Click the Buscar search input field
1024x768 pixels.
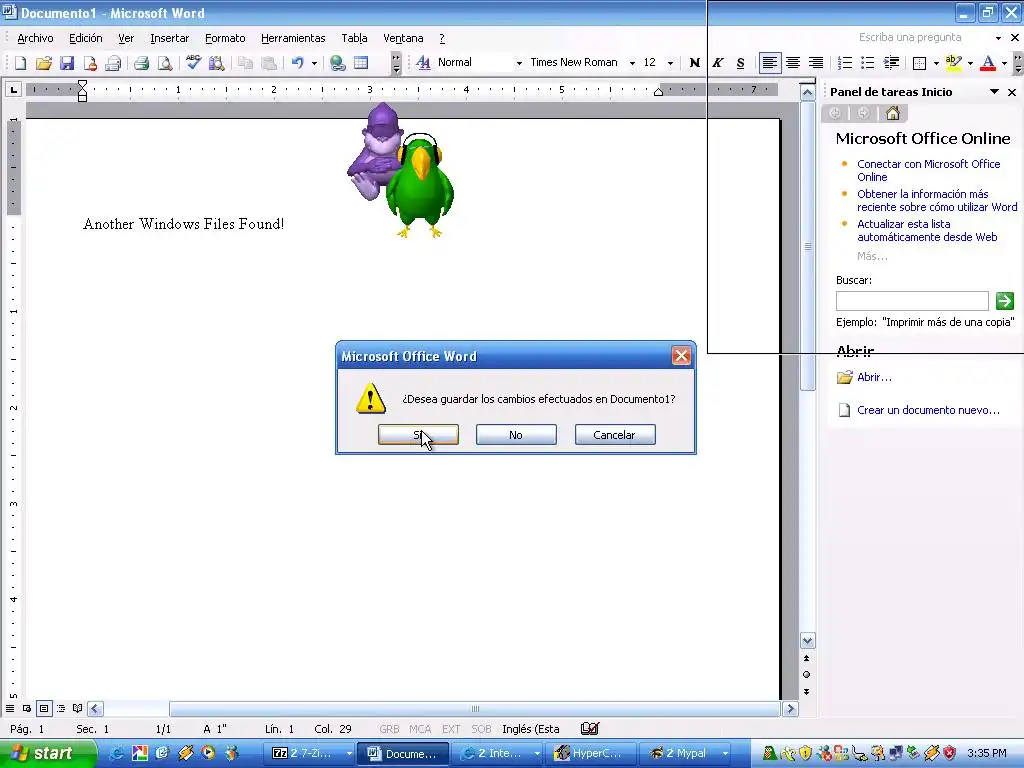coord(912,300)
